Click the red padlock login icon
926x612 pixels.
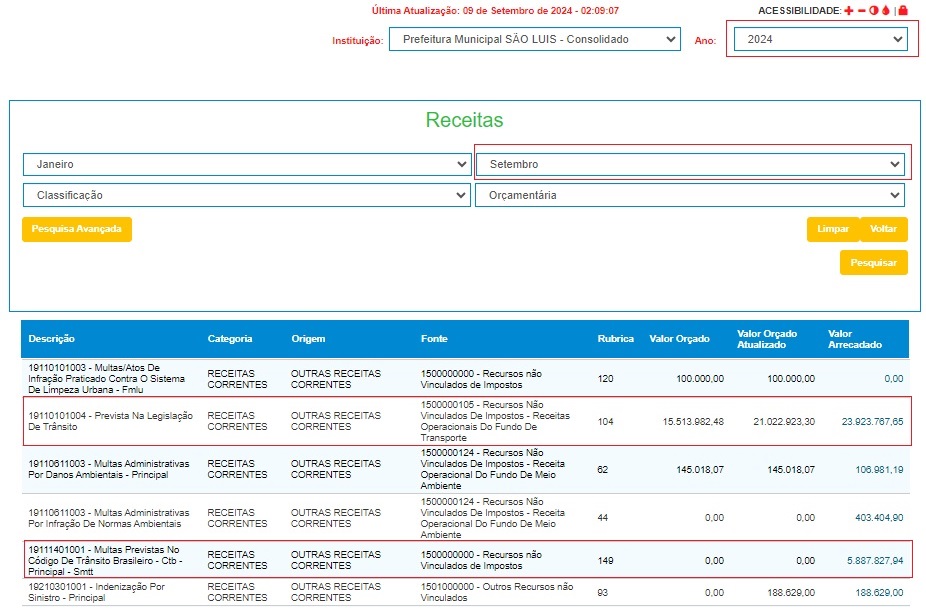[x=903, y=10]
